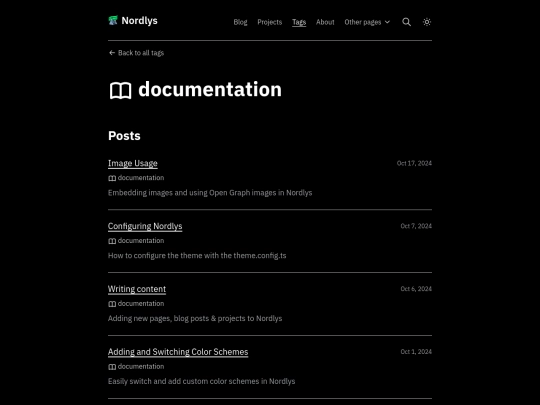
Task: Open Adding and Switching Color Schemes post
Action: coord(178,352)
